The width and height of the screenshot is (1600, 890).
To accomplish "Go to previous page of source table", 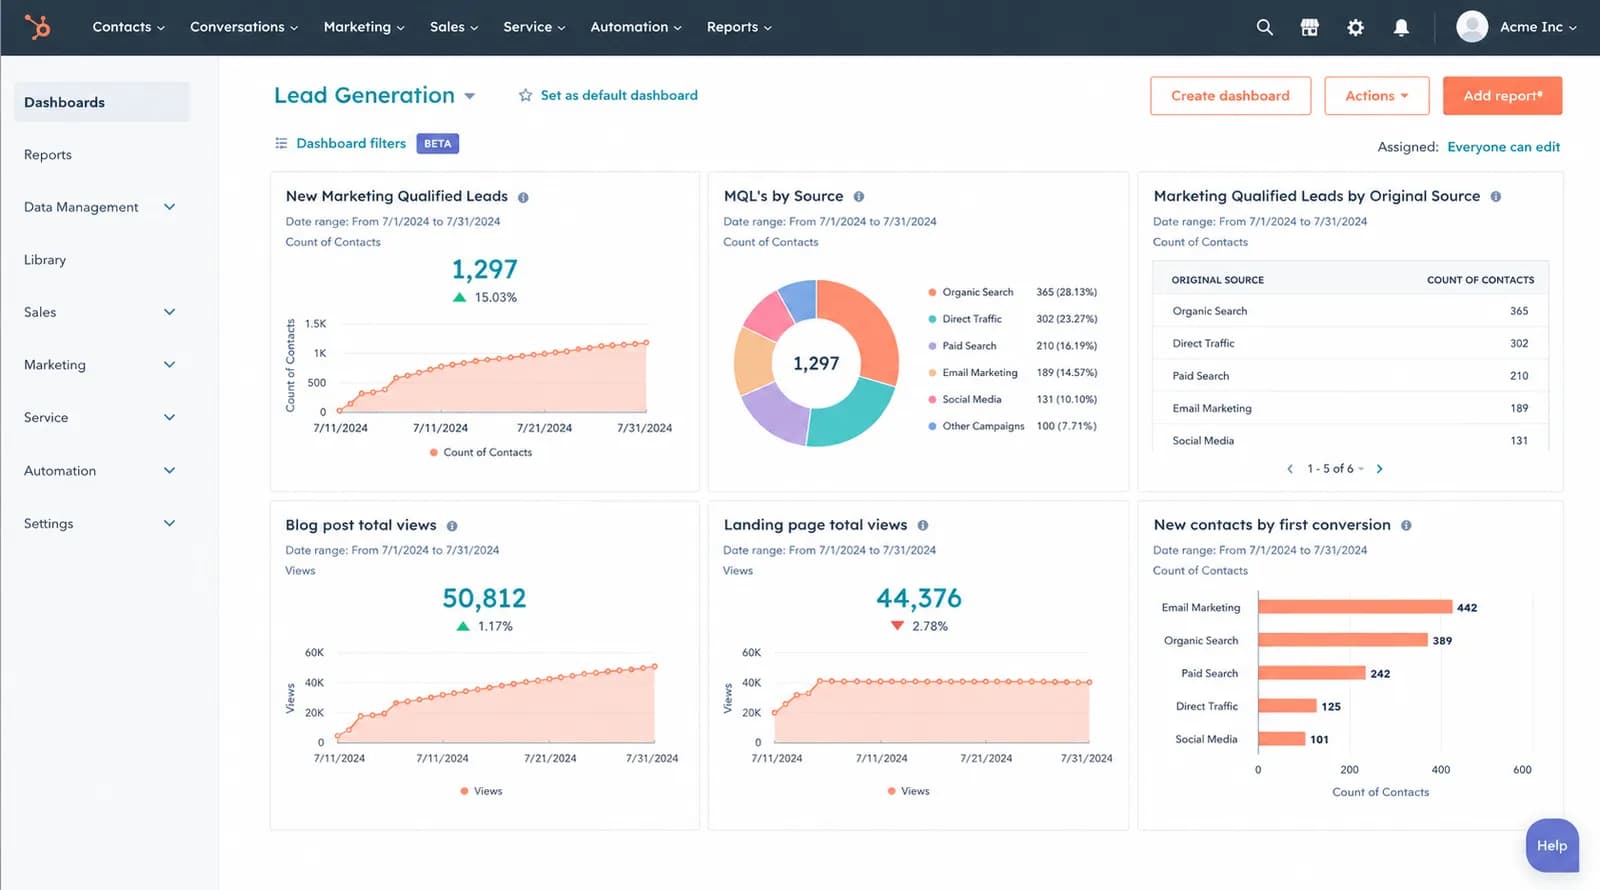I will [x=1290, y=468].
